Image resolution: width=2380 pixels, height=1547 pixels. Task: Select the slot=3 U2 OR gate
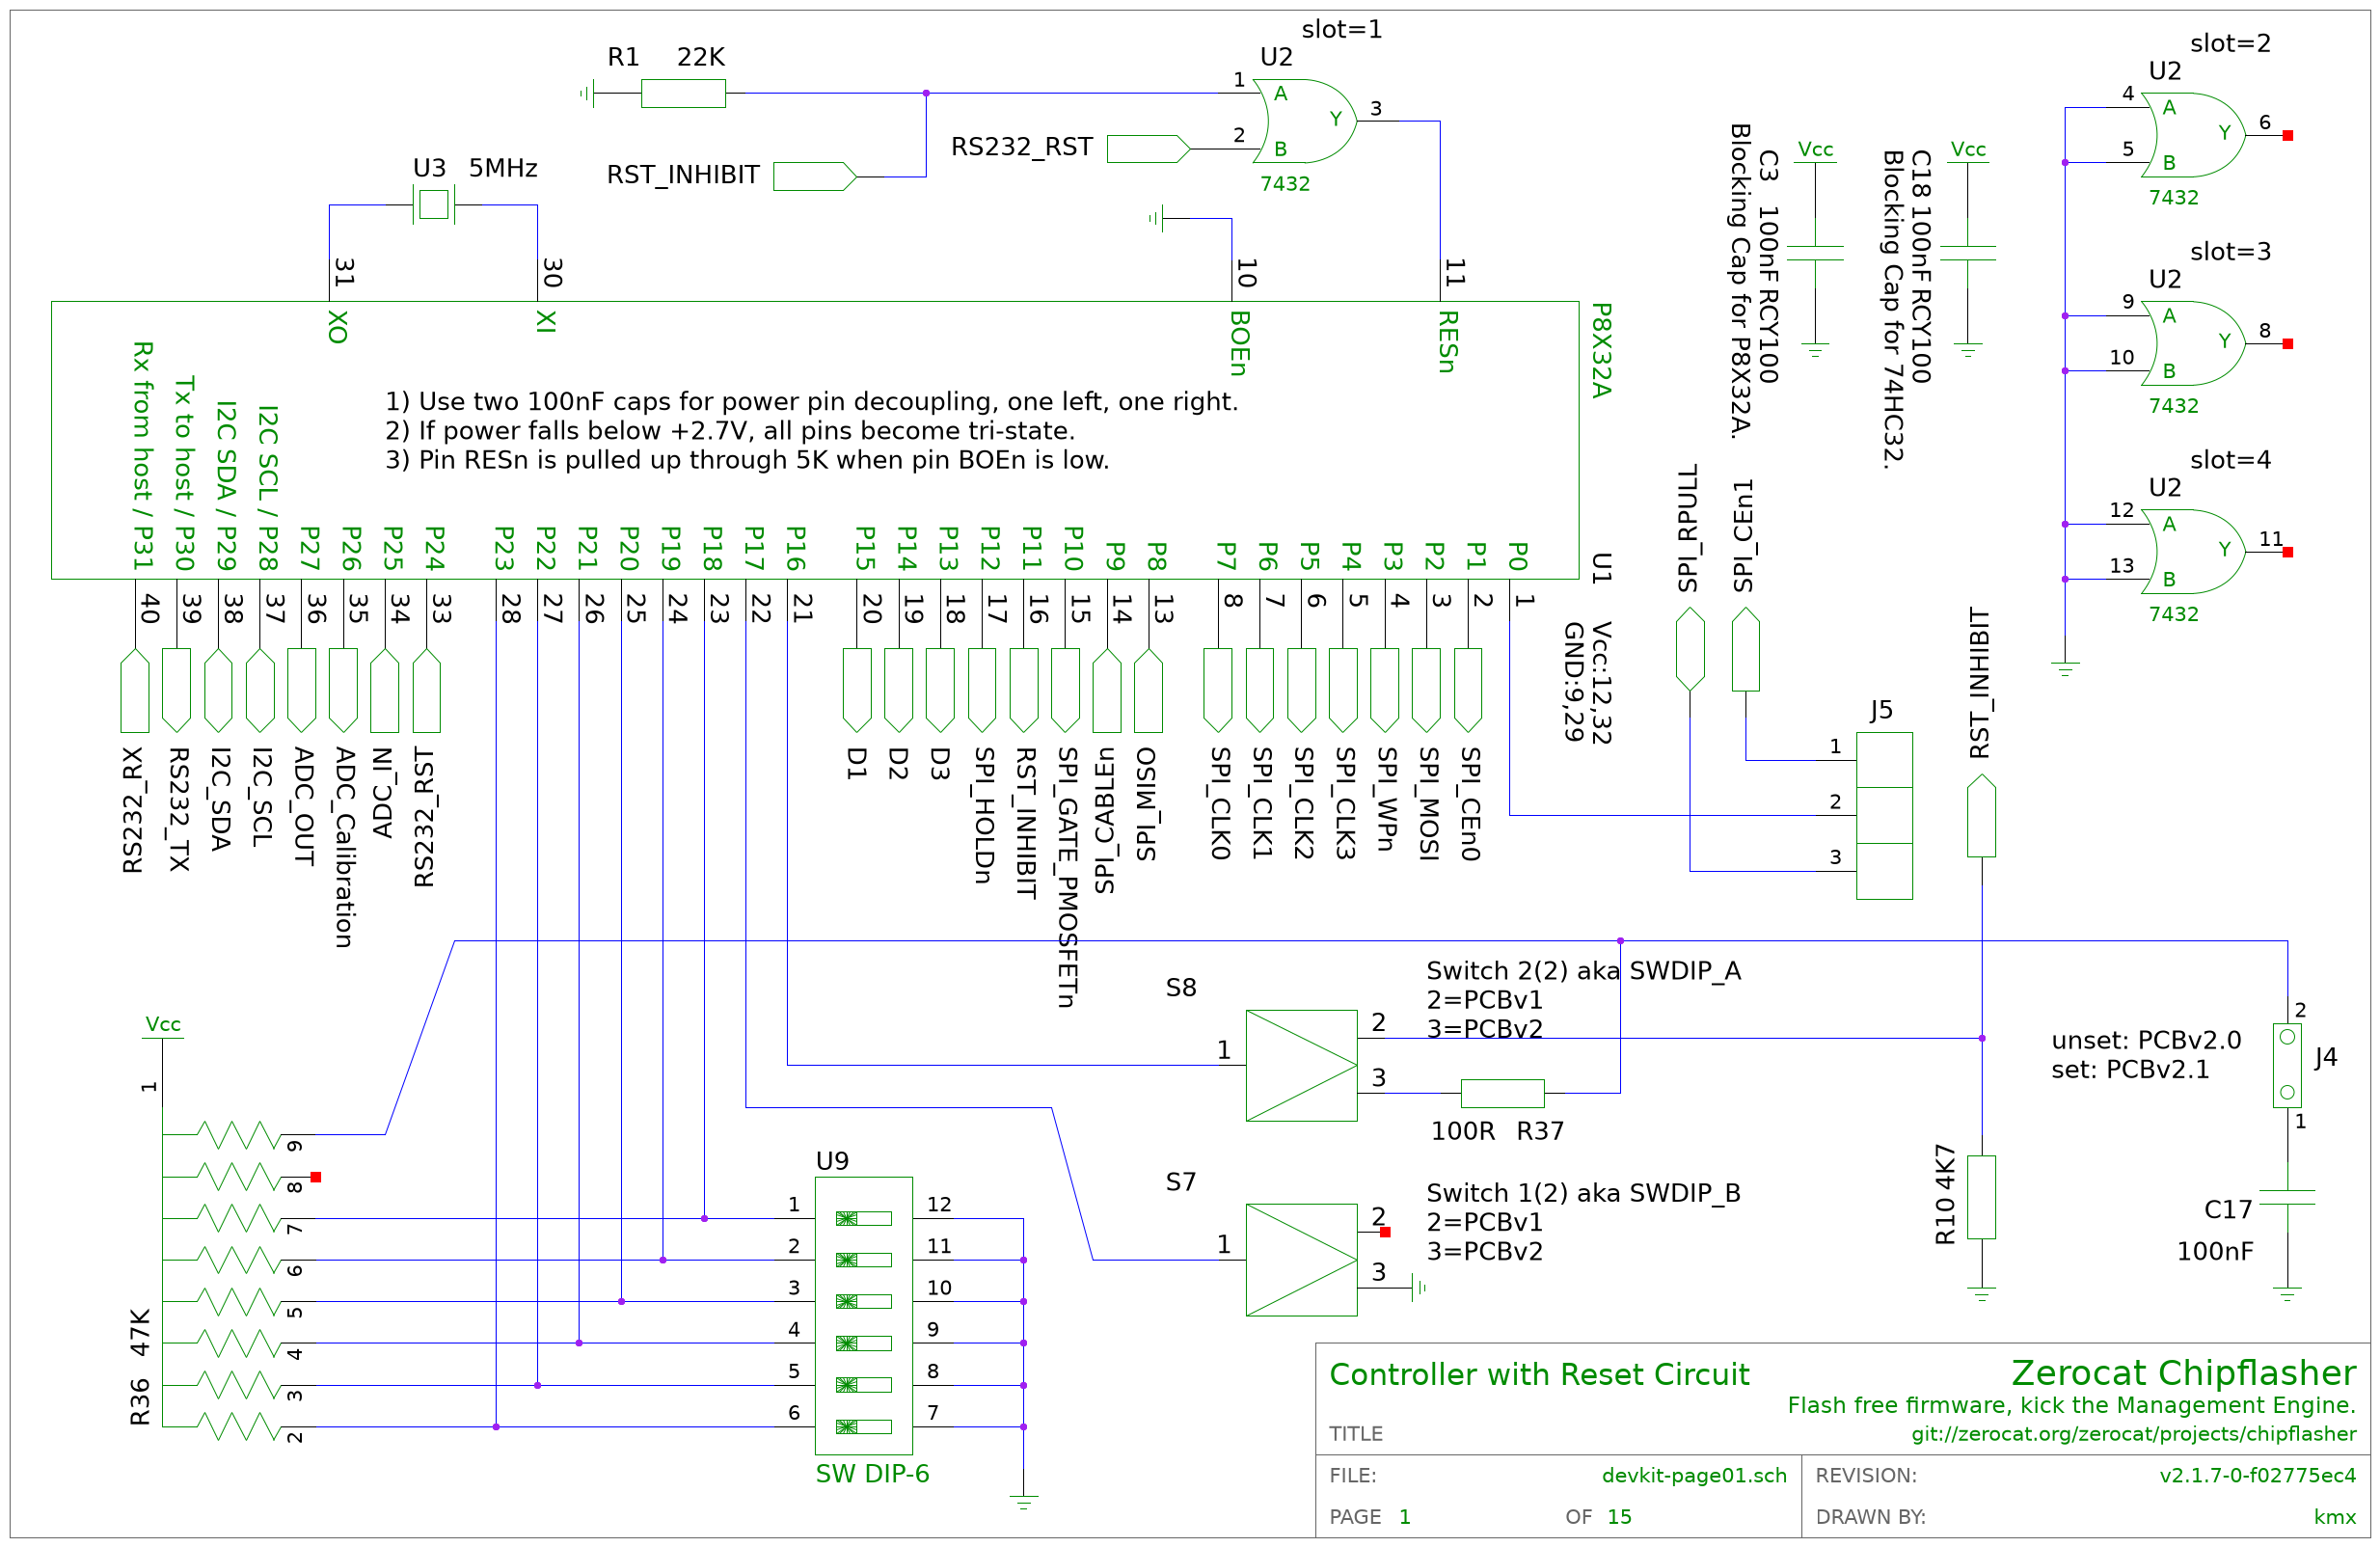[2194, 343]
